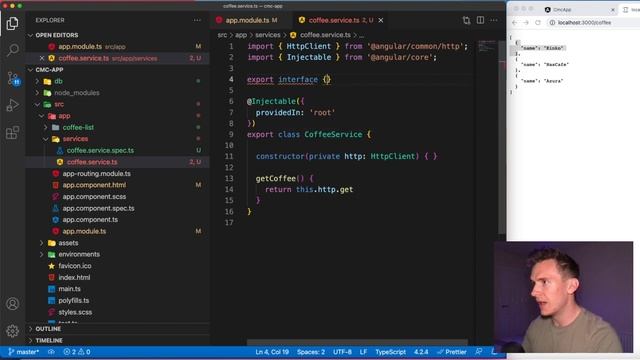
Task: Open coffee.service.spec.ts in the explorer
Action: click(x=100, y=150)
